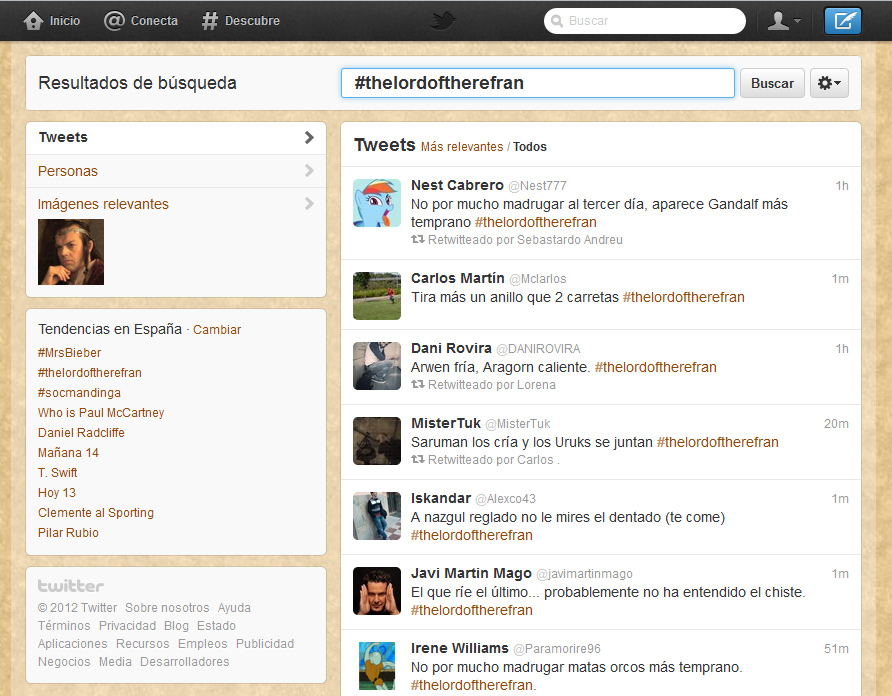Click MisterTuk's avatar

377,441
